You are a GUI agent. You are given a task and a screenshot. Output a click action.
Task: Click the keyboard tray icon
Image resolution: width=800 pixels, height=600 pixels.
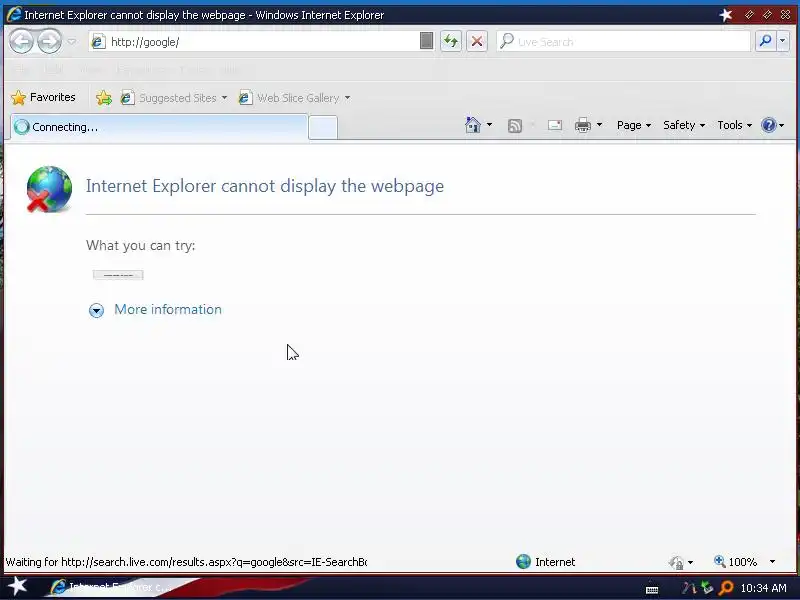(652, 590)
